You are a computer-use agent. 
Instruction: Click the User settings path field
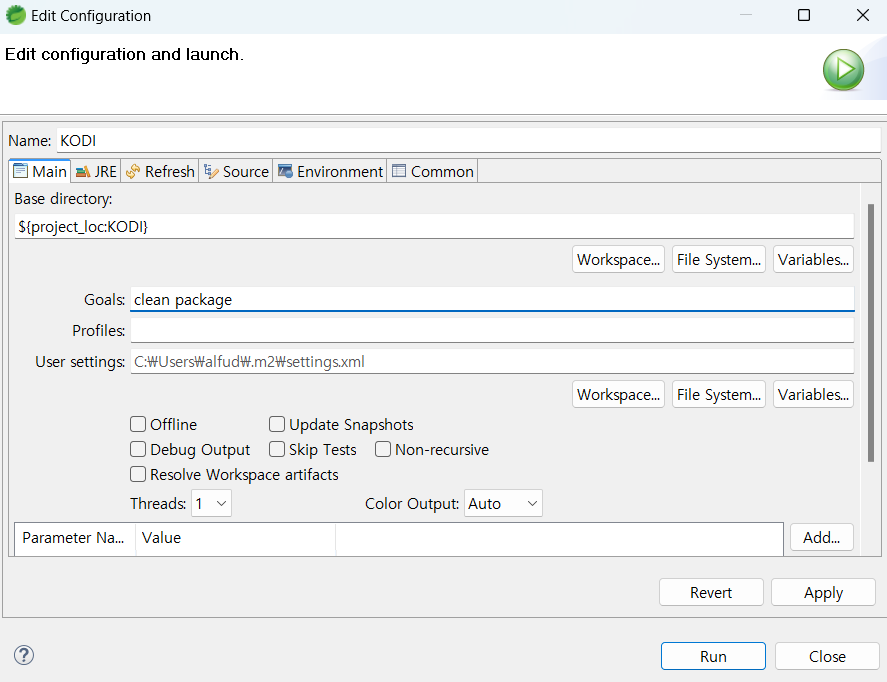[x=492, y=361]
